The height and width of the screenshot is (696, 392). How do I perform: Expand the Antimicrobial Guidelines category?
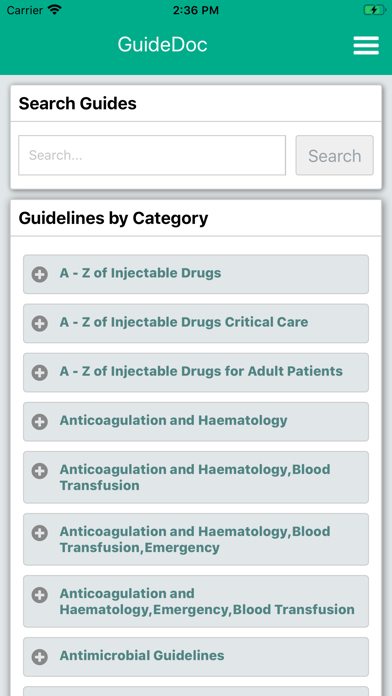click(x=196, y=657)
